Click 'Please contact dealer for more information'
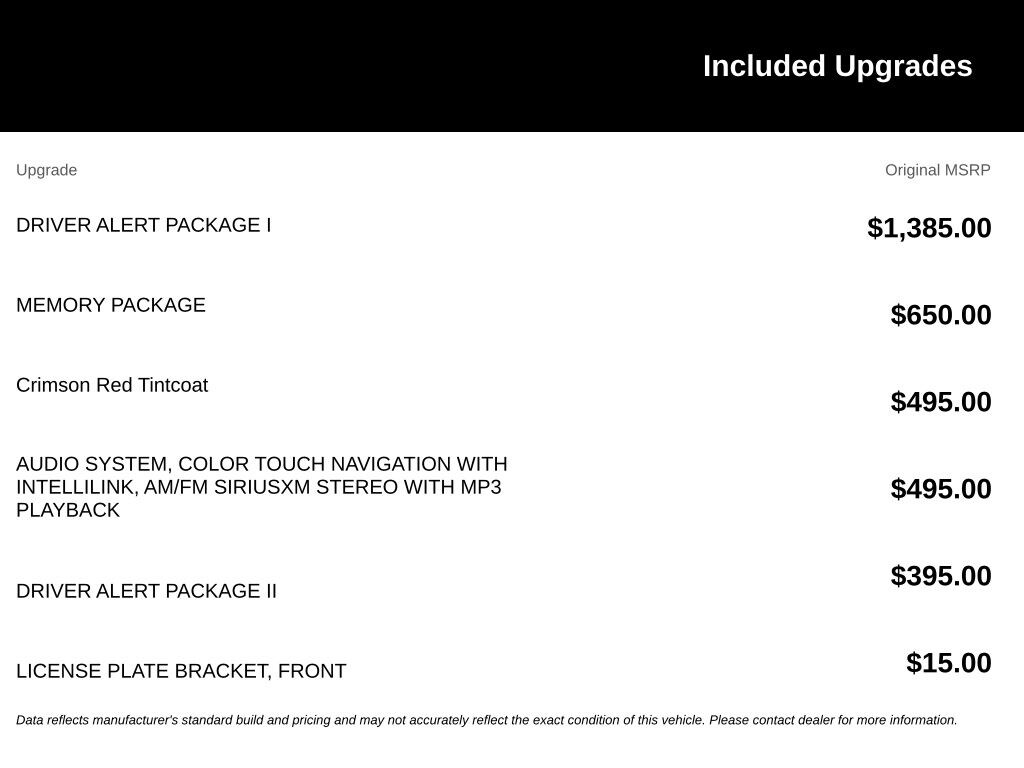The width and height of the screenshot is (1024, 768). coord(833,720)
